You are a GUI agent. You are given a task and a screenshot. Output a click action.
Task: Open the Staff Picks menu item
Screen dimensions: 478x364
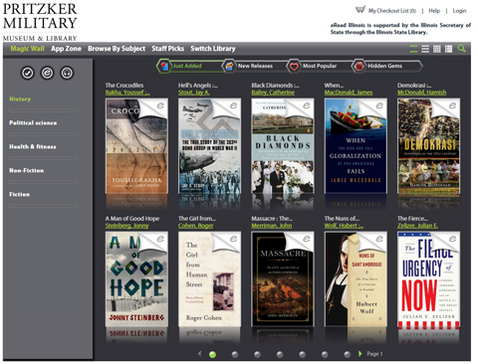point(168,49)
